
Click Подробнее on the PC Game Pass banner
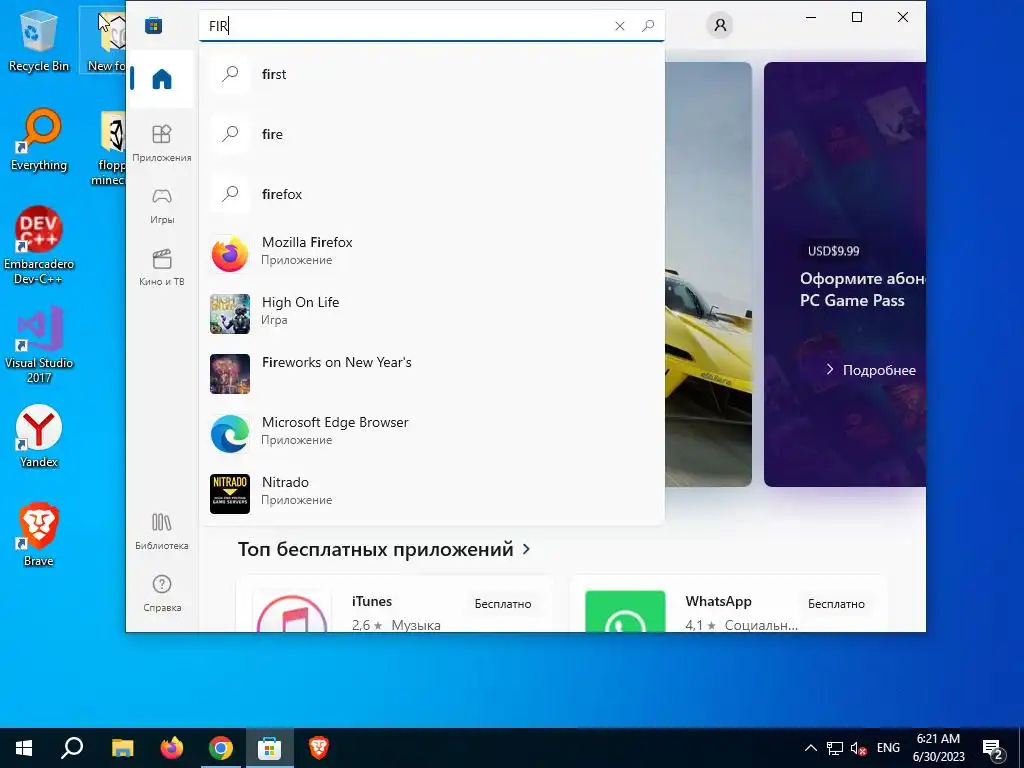(871, 370)
